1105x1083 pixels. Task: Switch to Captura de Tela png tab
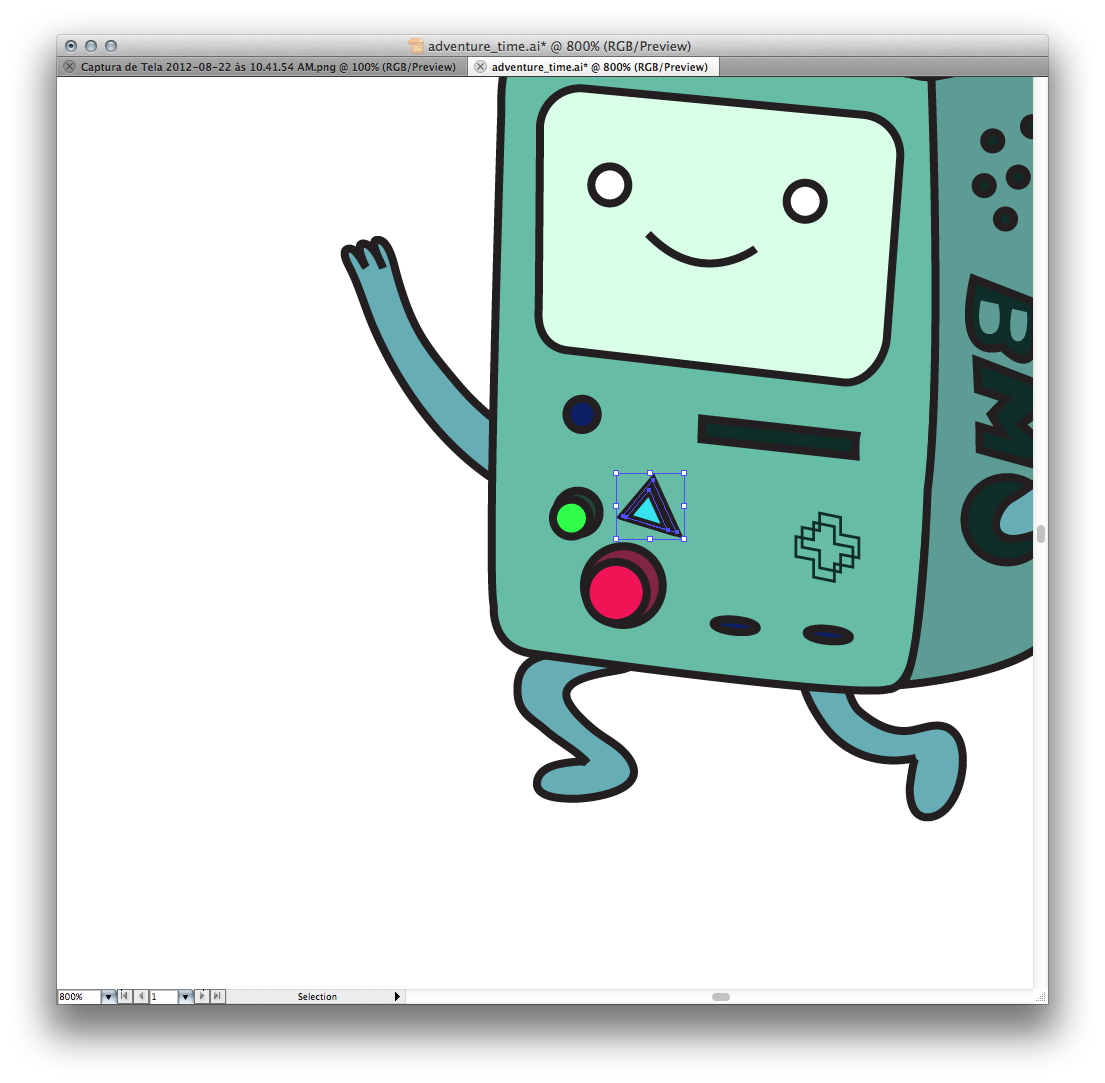(x=267, y=67)
